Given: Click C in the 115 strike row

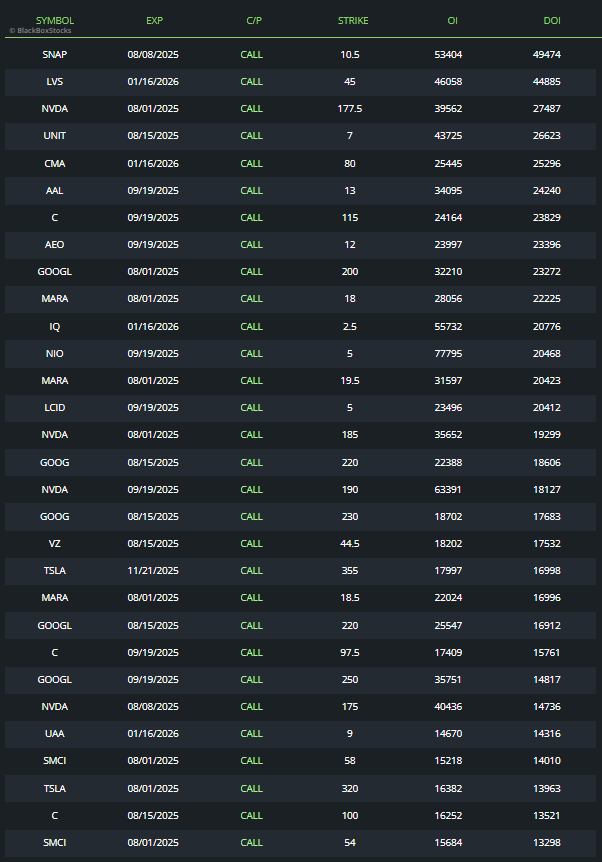Looking at the screenshot, I should (54, 217).
